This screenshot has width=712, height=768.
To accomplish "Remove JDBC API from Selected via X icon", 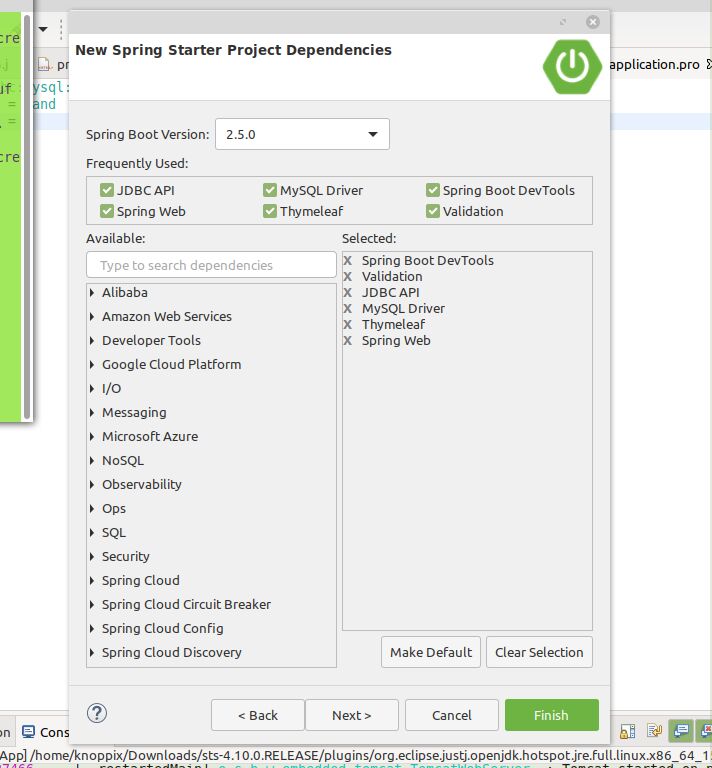I will click(348, 293).
